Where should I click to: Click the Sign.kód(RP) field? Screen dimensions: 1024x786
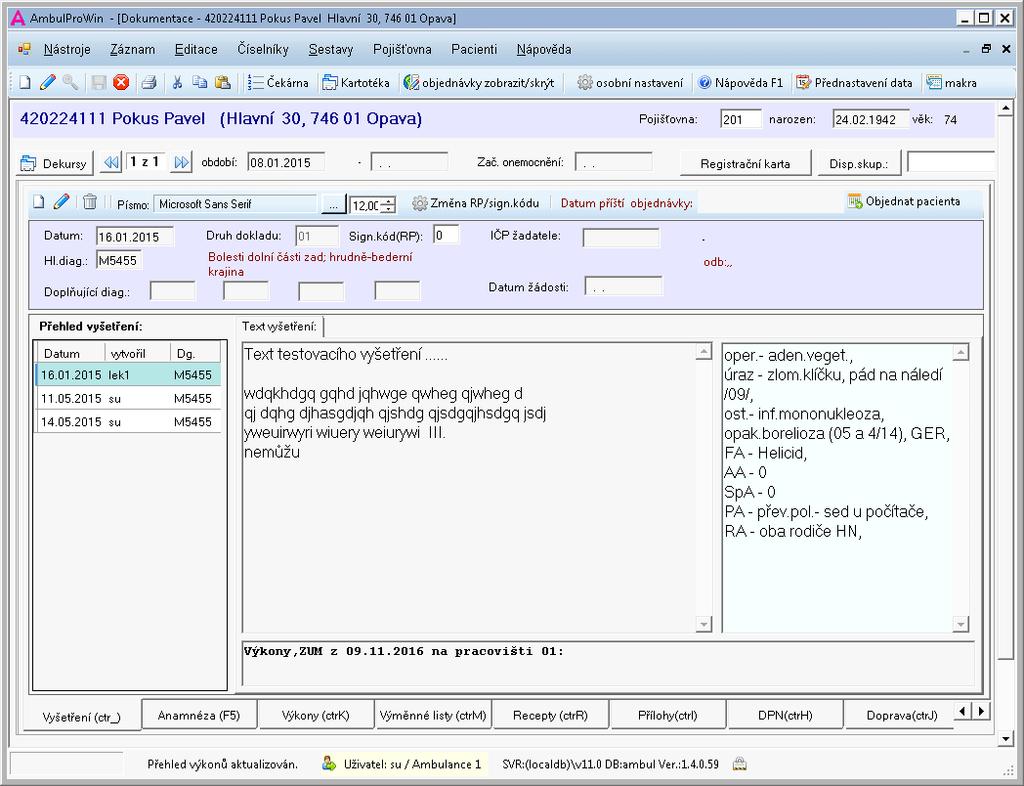tap(446, 235)
